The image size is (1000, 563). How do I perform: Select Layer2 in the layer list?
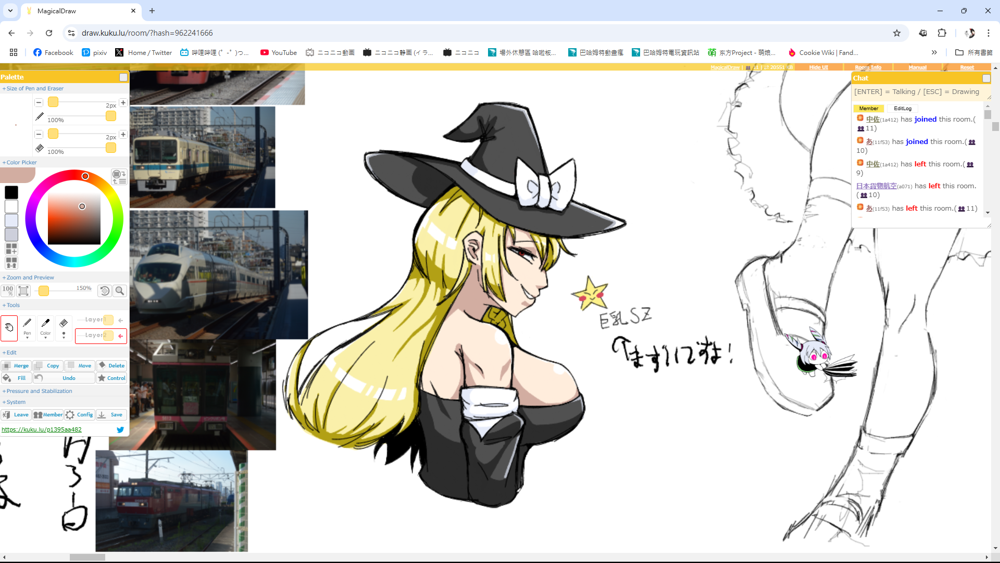pos(101,335)
